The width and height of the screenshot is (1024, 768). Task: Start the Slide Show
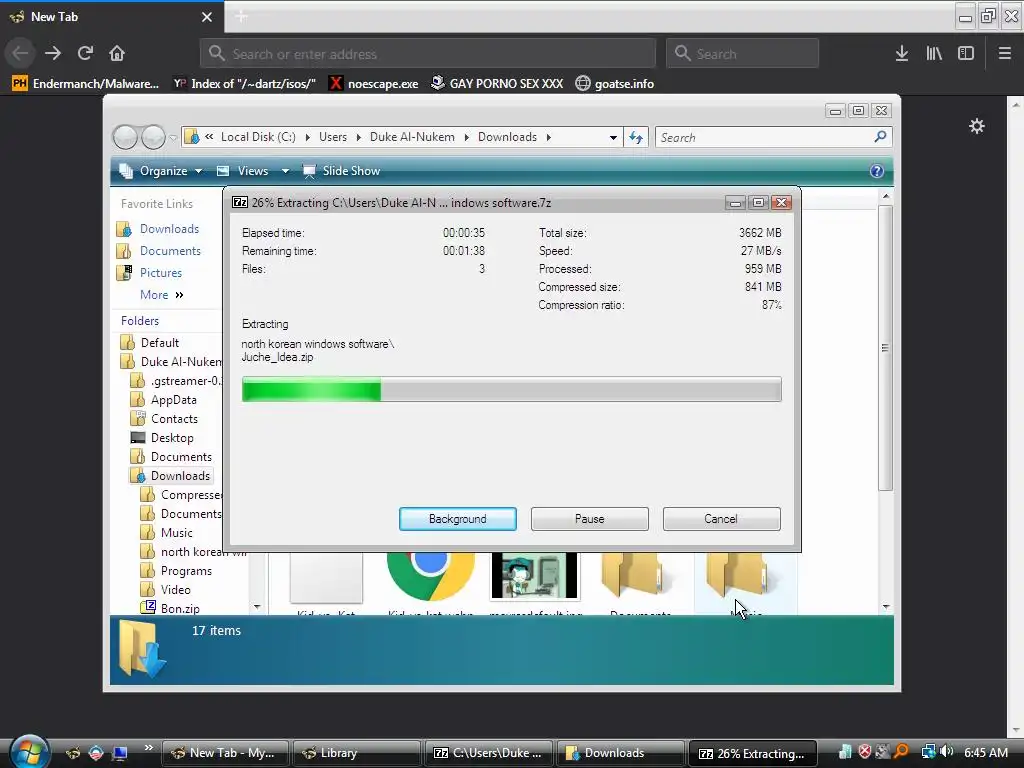342,171
